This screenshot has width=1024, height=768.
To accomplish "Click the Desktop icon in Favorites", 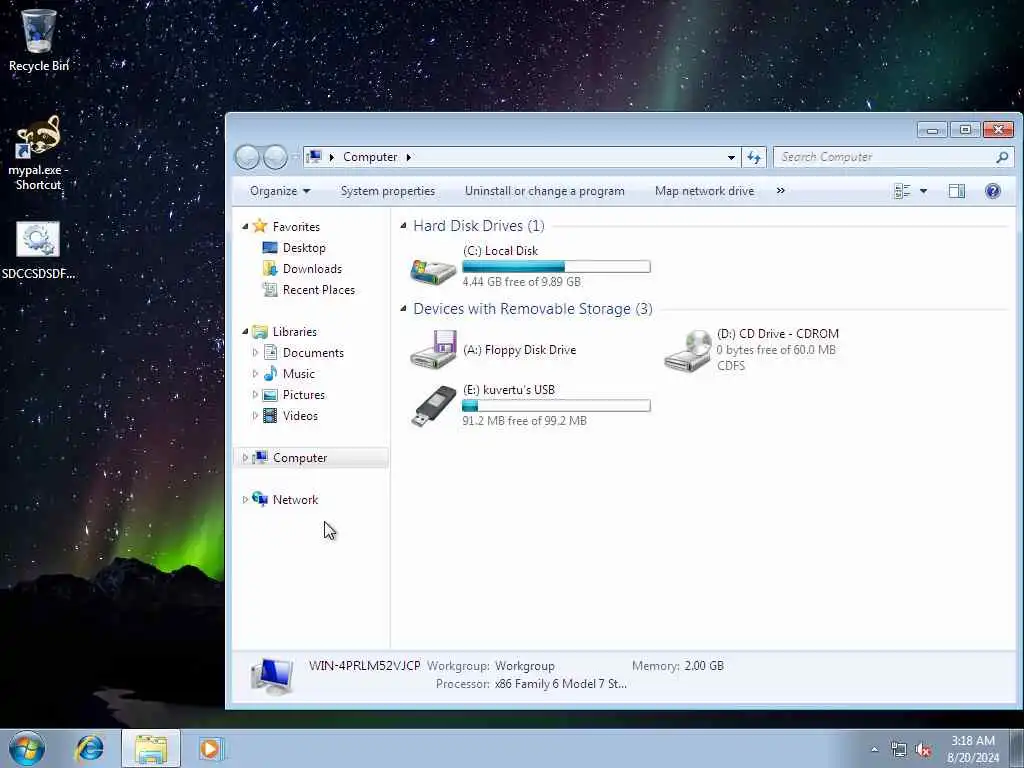I will (269, 248).
